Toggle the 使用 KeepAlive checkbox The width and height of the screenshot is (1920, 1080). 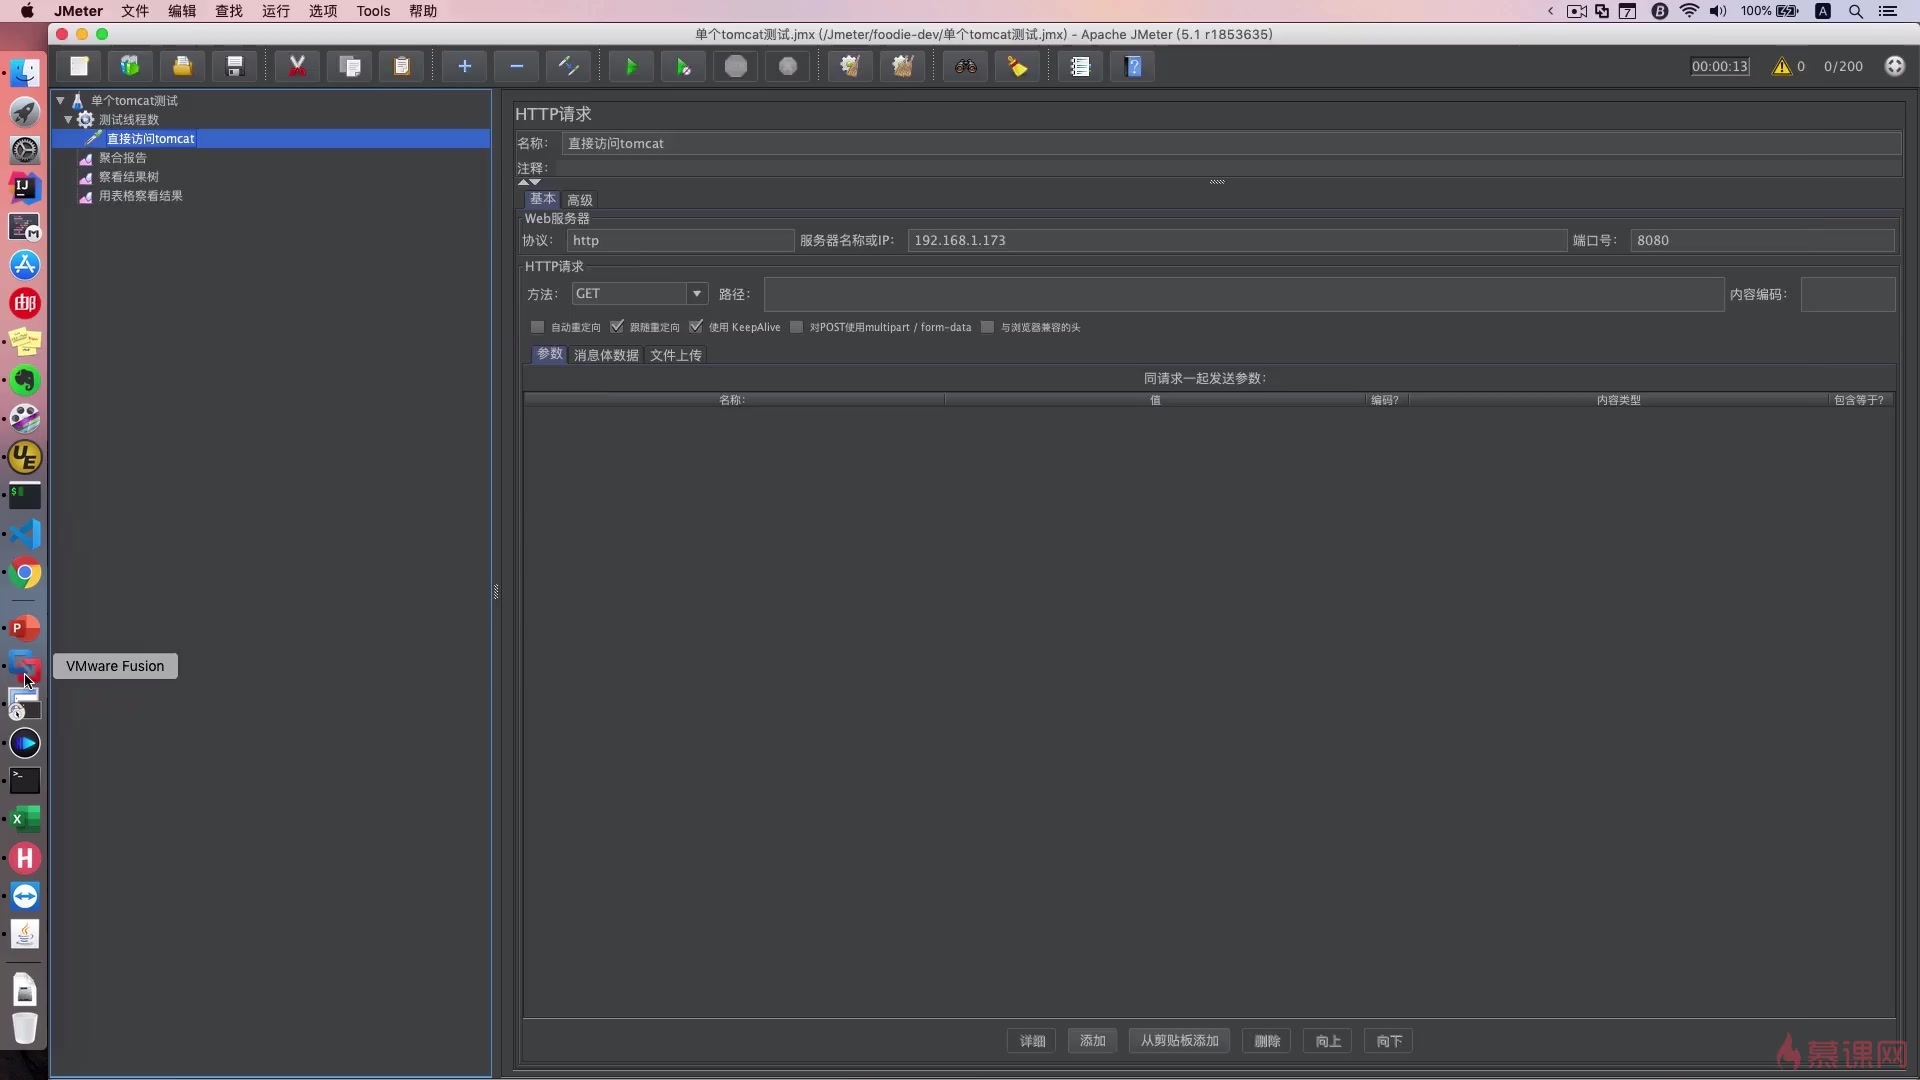click(x=696, y=327)
